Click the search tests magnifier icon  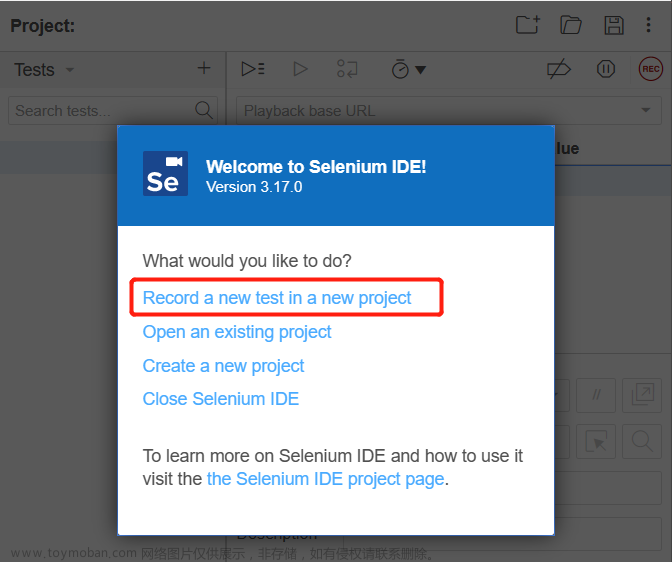tap(204, 111)
